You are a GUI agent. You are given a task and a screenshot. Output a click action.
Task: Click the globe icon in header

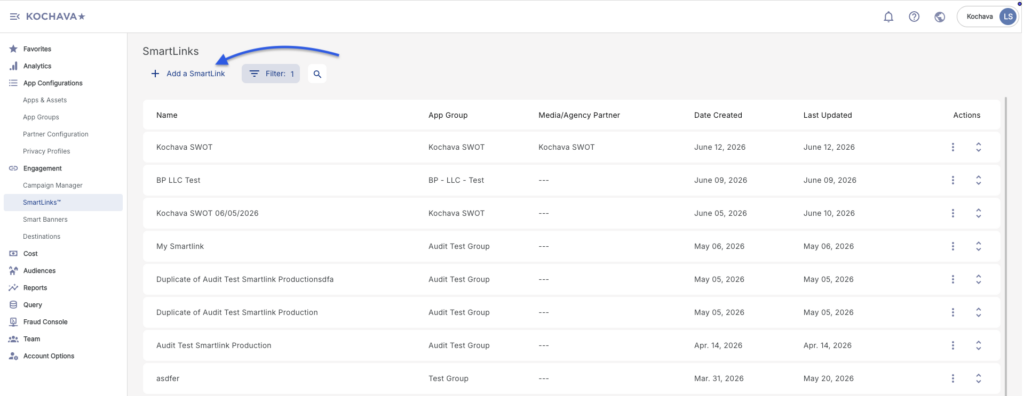click(x=940, y=17)
